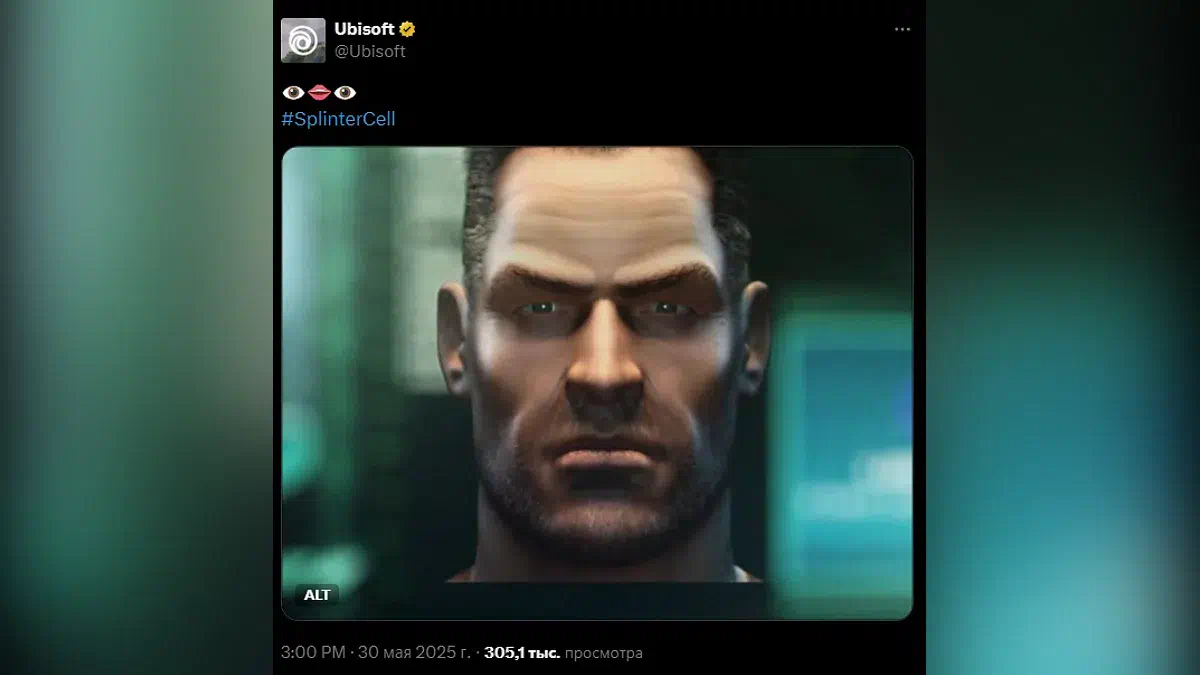Click the Ubisoft display name
The height and width of the screenshot is (675, 1200).
pyautogui.click(x=365, y=29)
